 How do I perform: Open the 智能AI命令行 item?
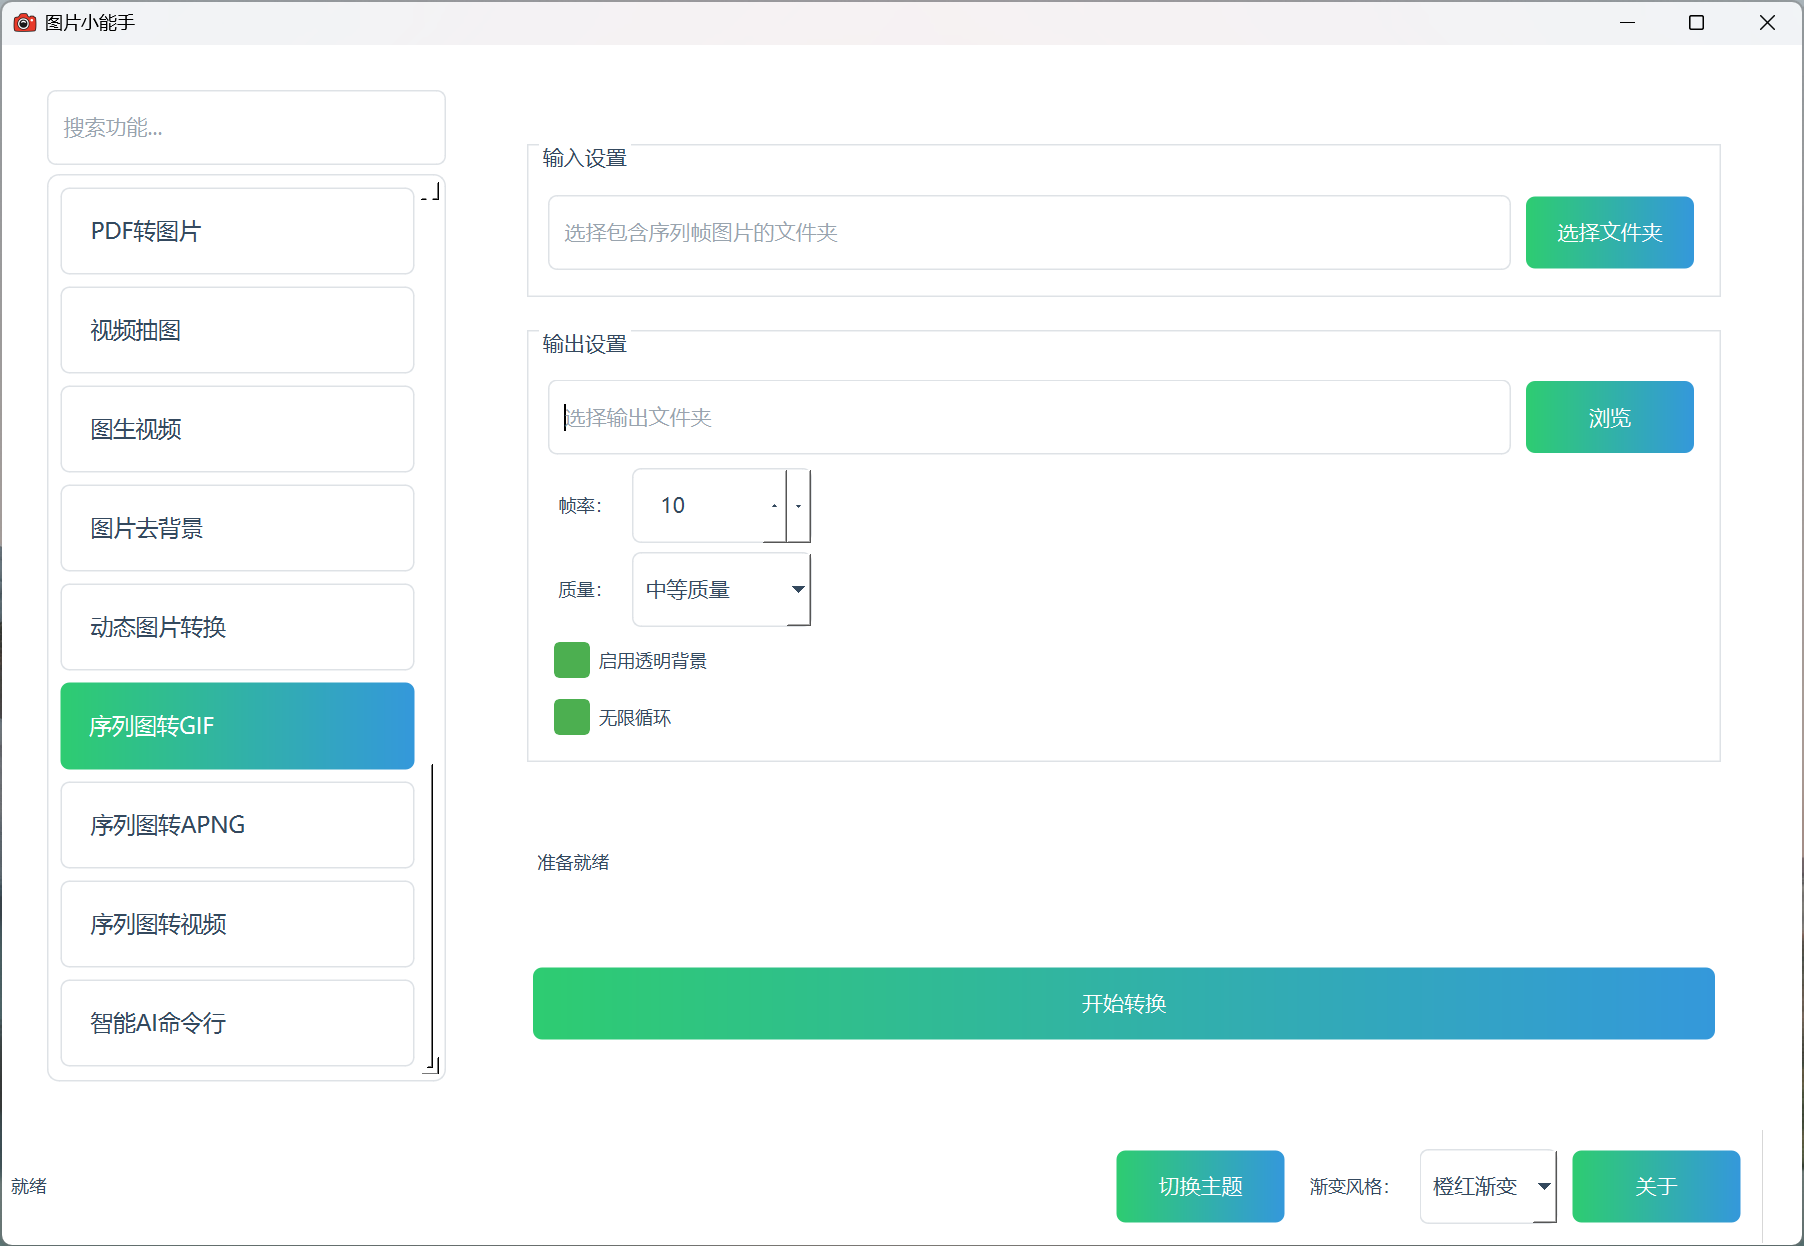coord(237,1023)
